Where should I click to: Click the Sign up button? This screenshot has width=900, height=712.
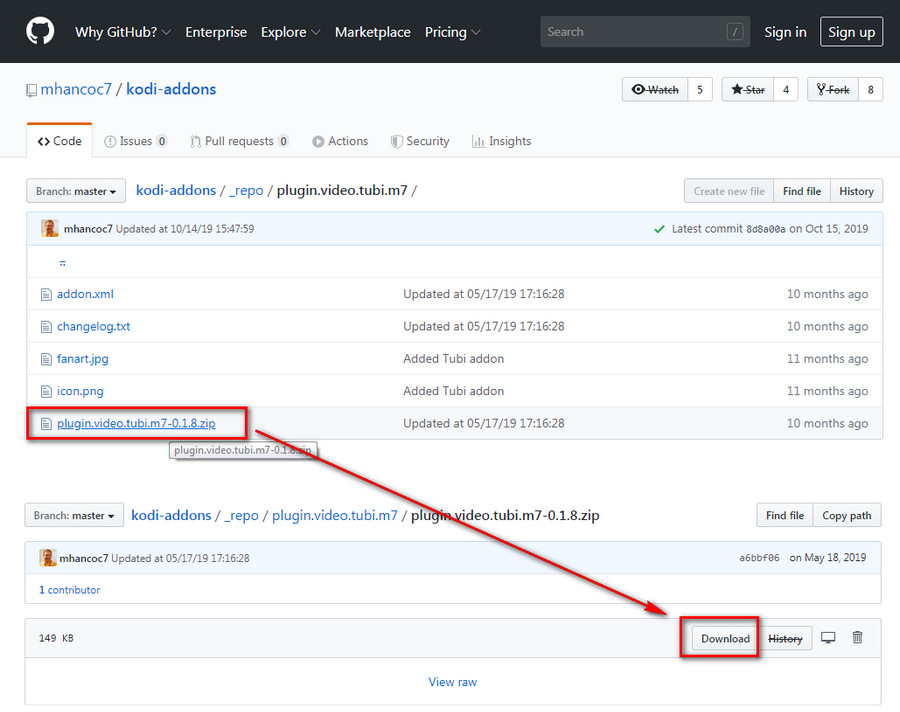pos(851,32)
